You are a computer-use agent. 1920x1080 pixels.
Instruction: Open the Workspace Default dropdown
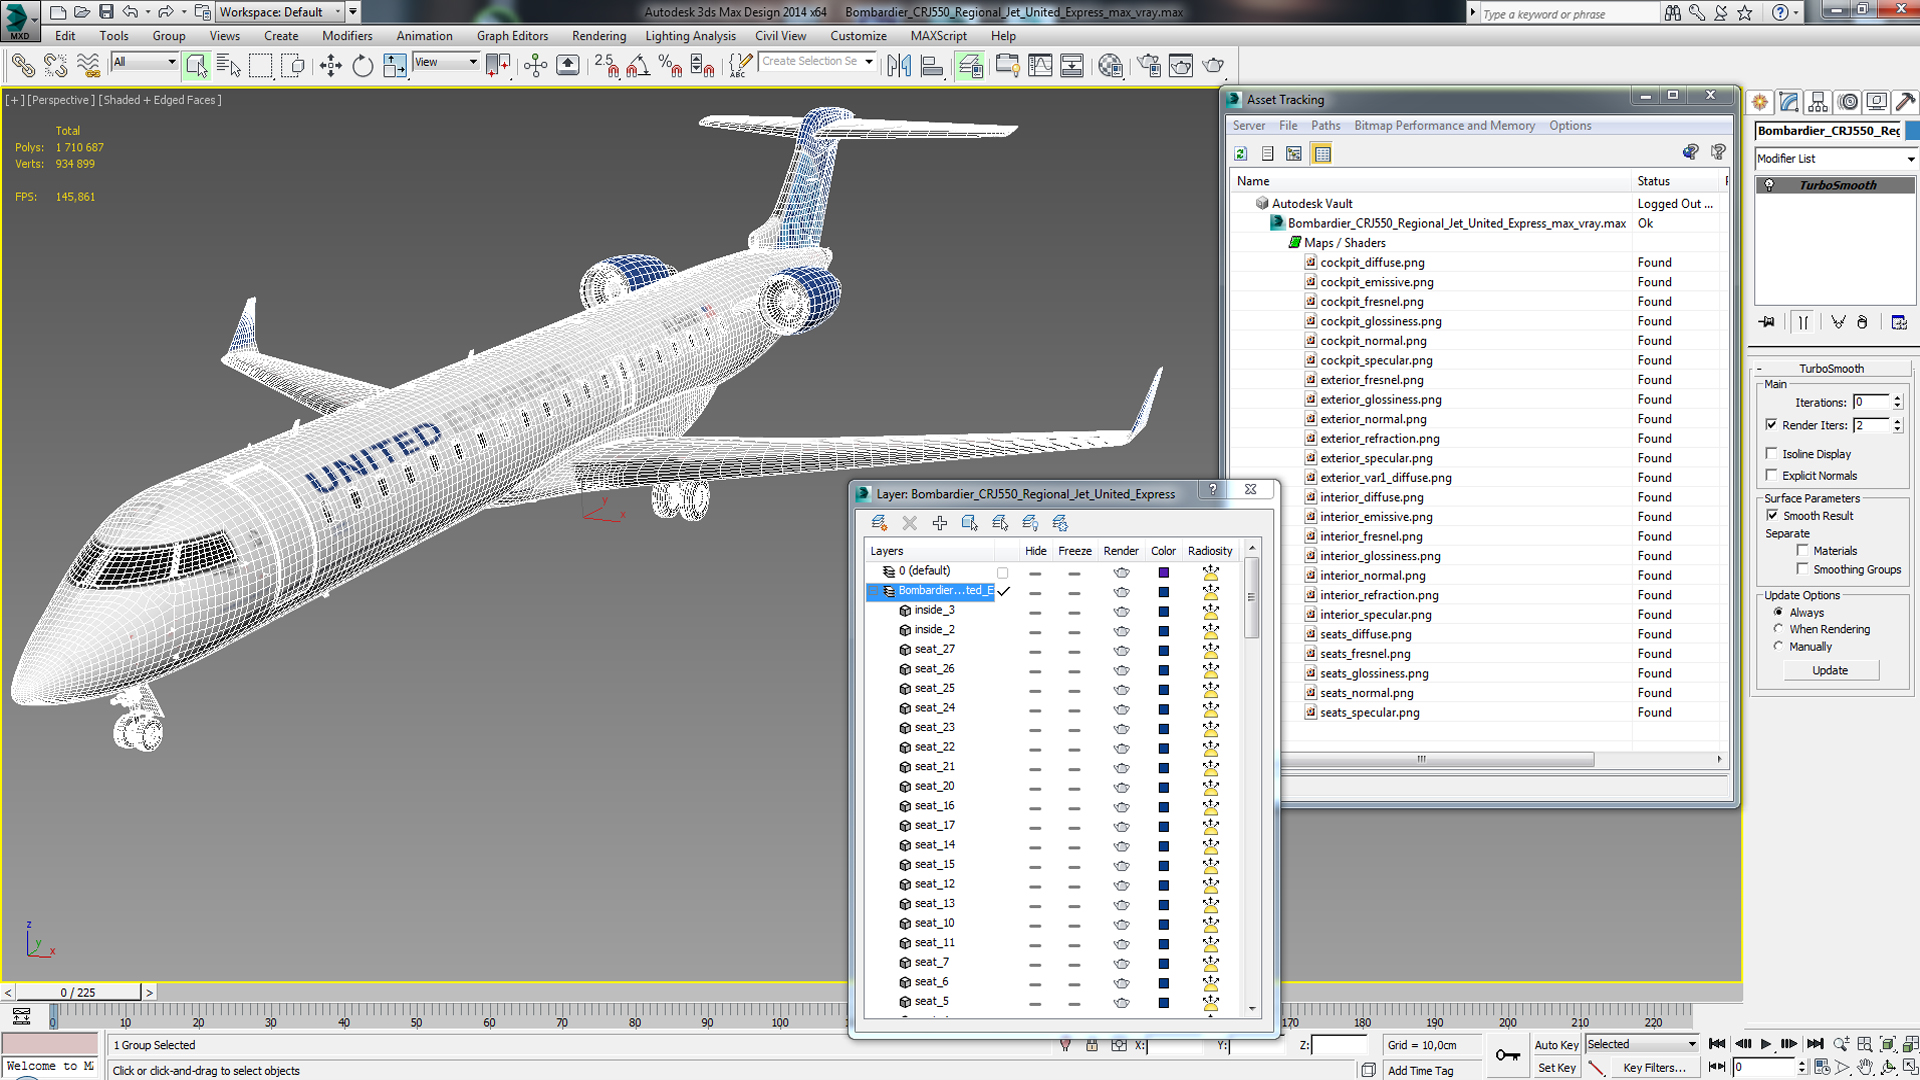[x=282, y=12]
